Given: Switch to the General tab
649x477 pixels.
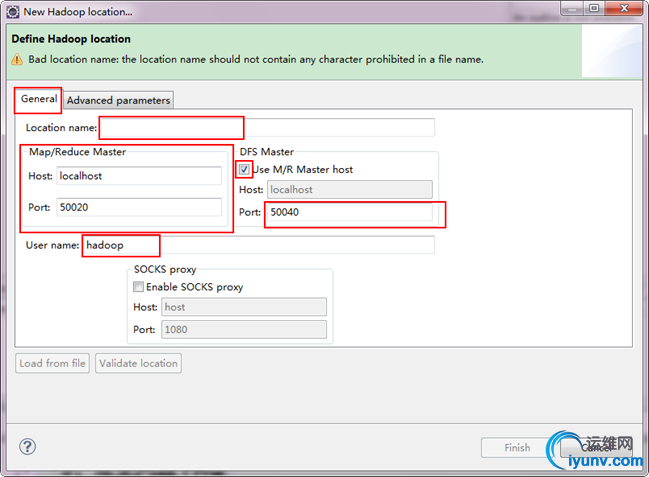Looking at the screenshot, I should point(39,99).
